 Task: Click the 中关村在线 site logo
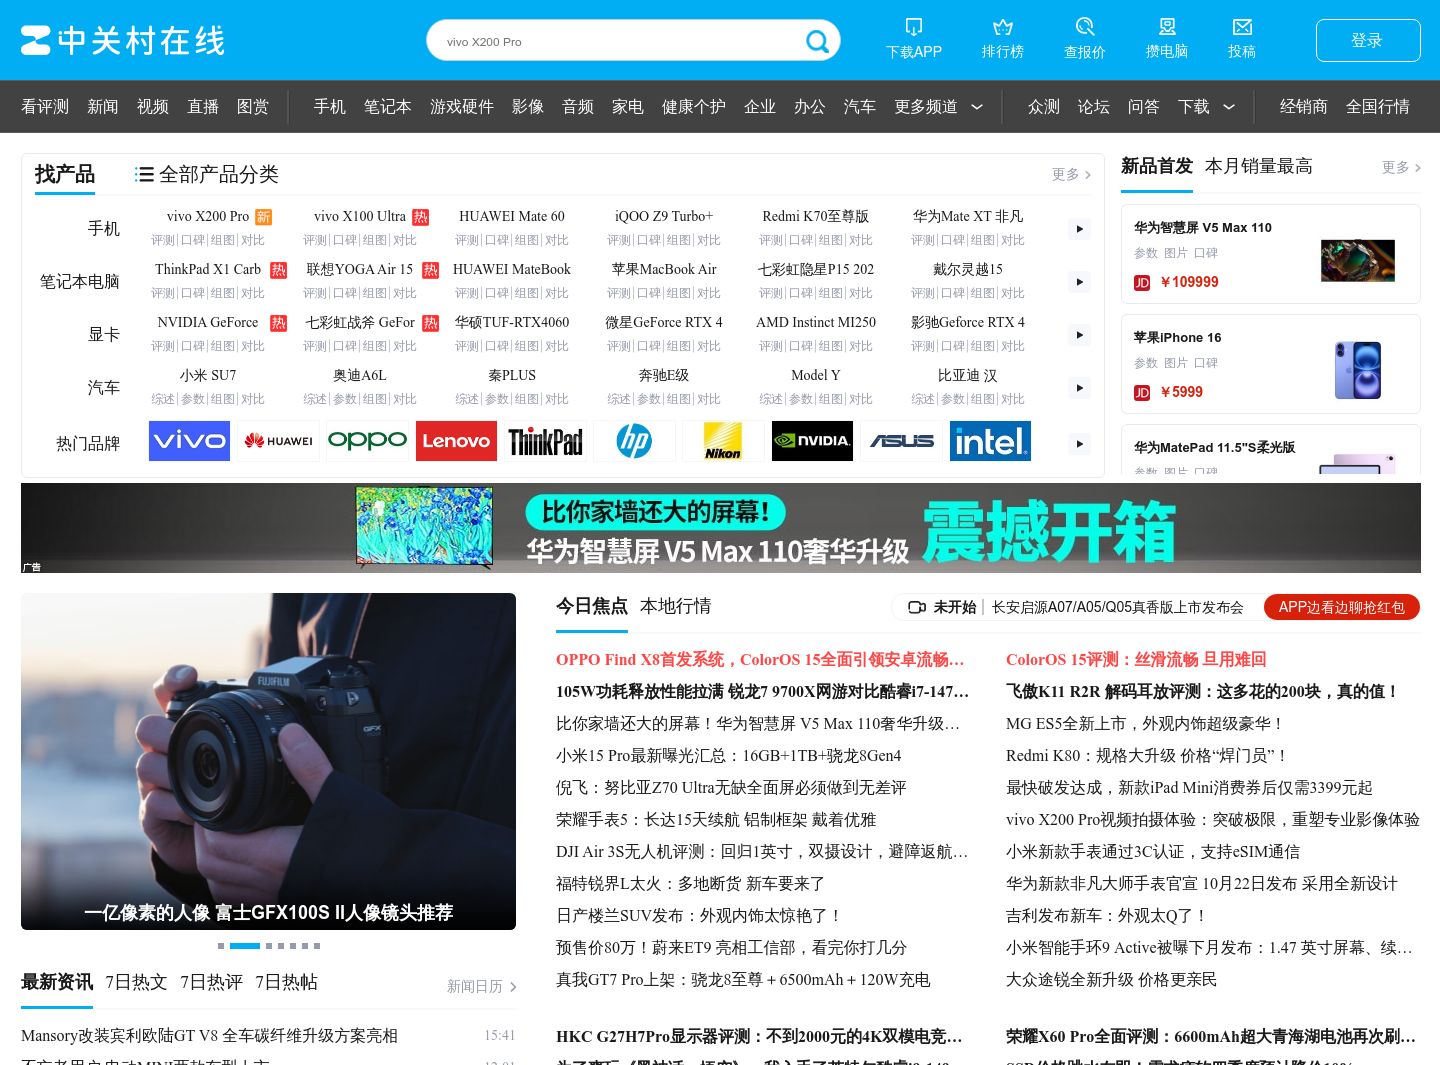[123, 41]
